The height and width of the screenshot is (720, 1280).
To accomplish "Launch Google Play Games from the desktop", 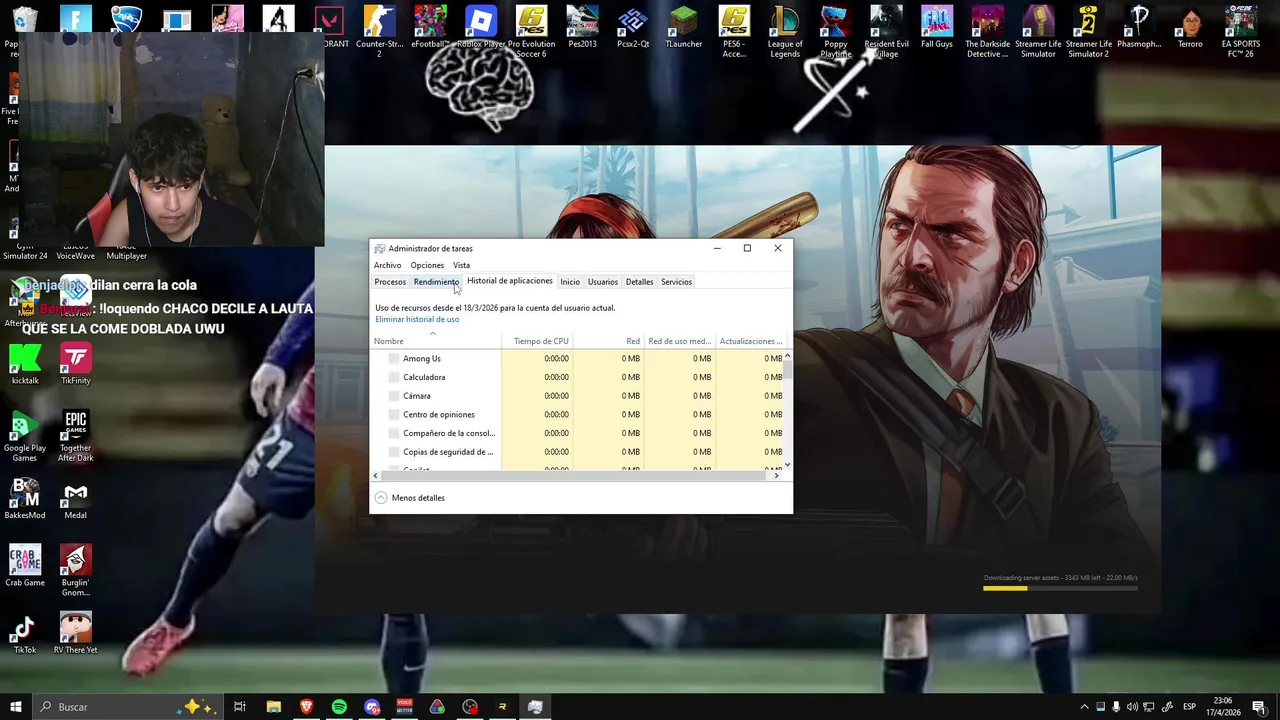I will tap(25, 436).
